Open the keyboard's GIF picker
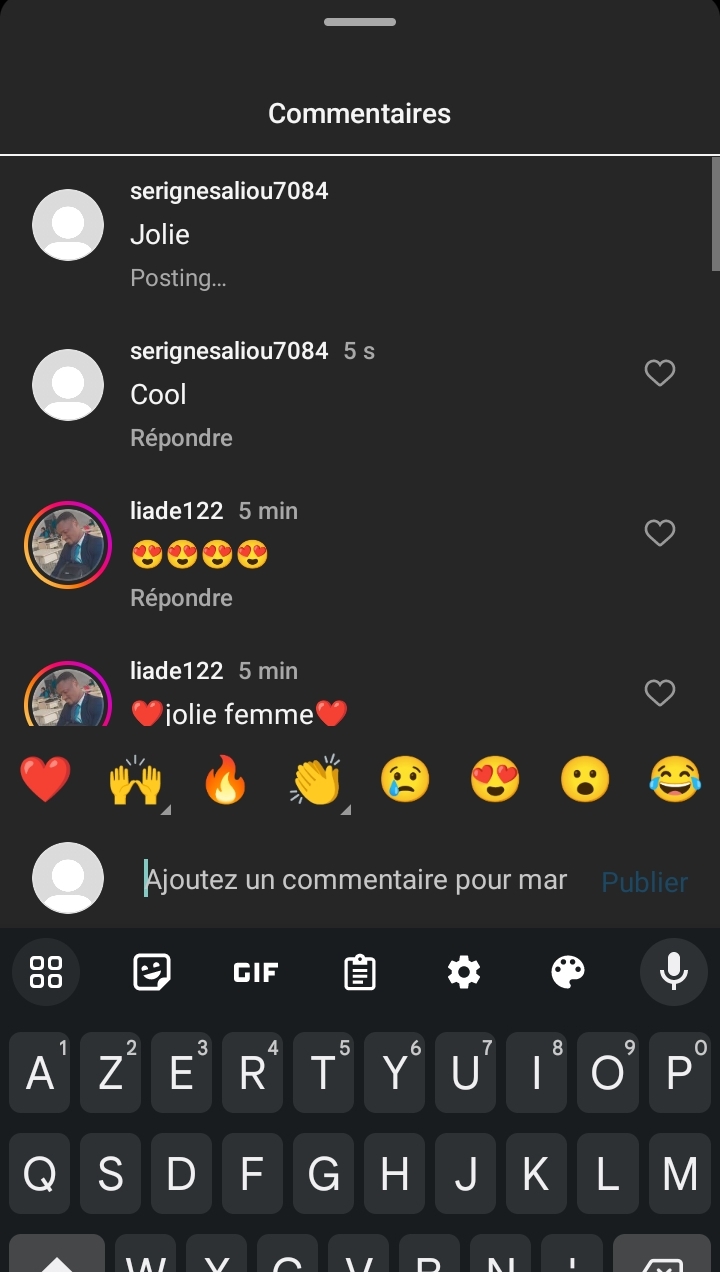720x1272 pixels. (x=256, y=972)
